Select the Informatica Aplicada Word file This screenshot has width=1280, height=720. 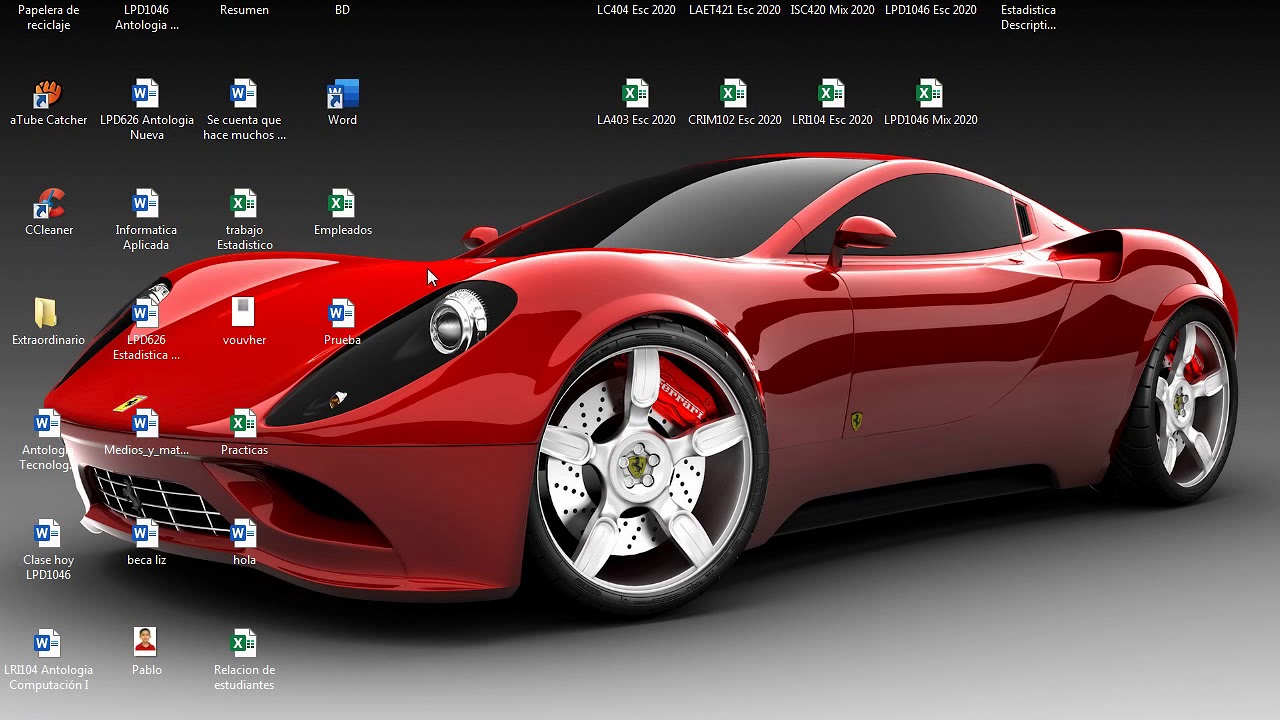146,204
